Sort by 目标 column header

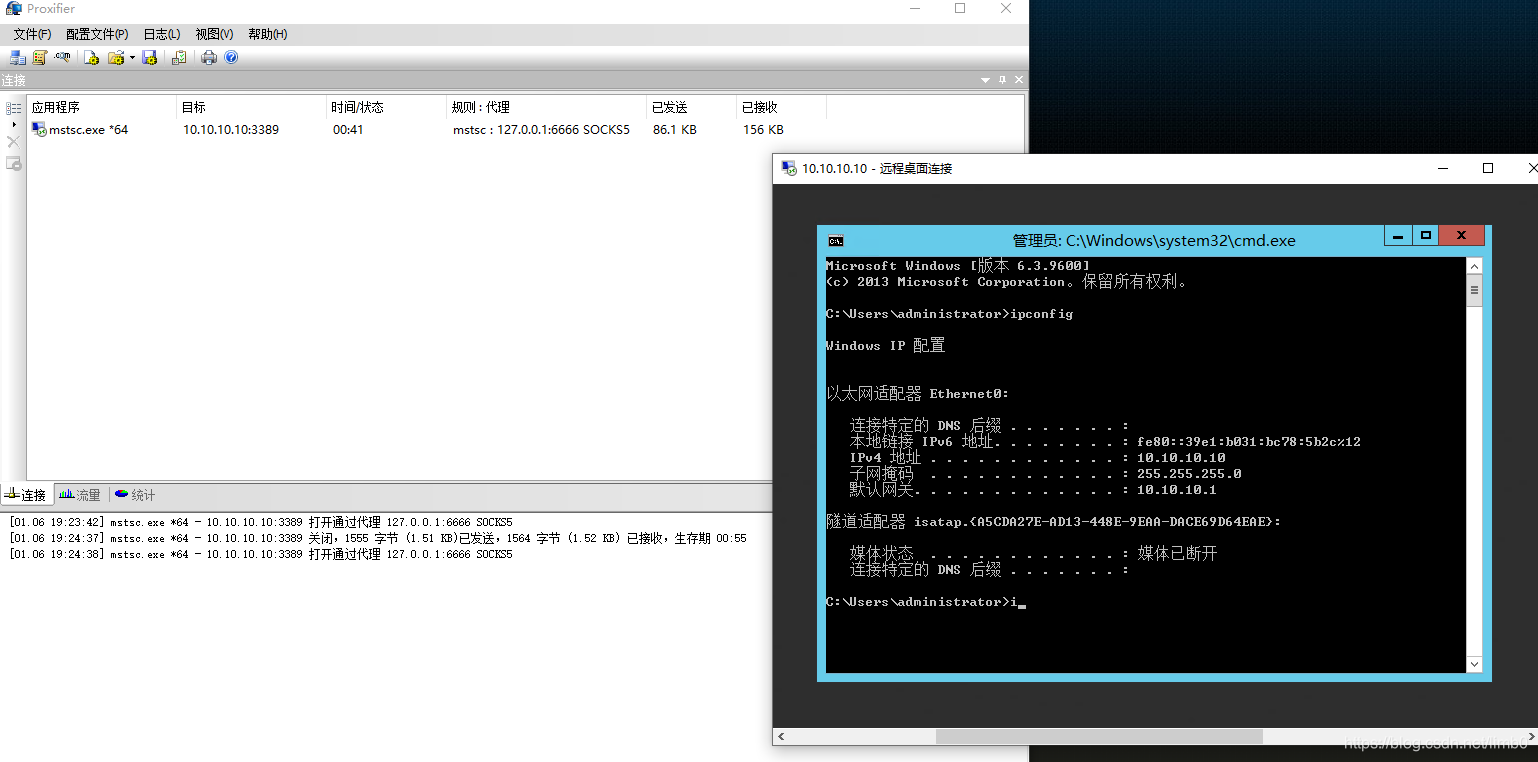click(252, 107)
